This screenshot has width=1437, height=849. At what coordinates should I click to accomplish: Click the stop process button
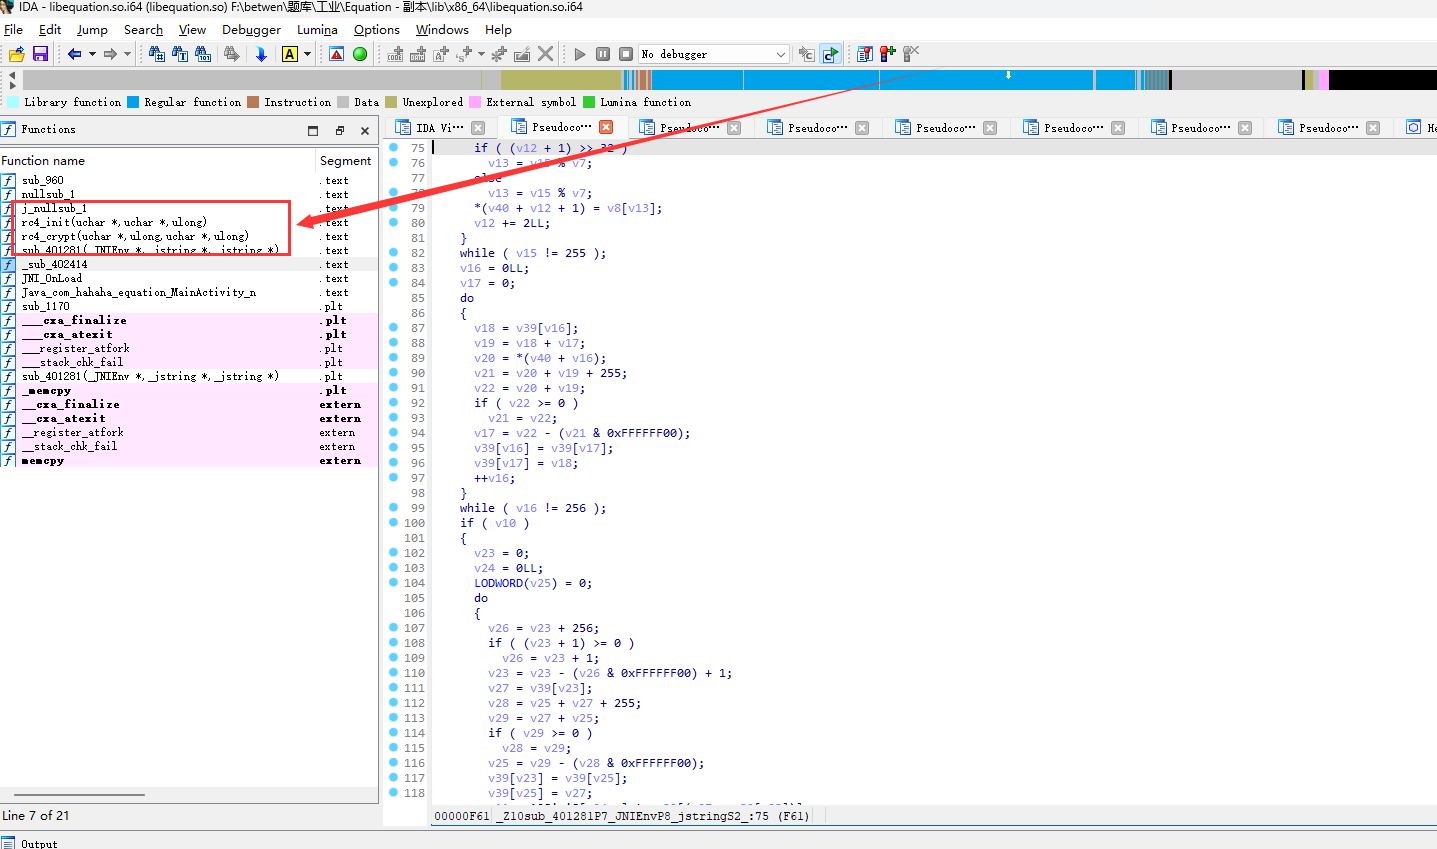[x=626, y=54]
